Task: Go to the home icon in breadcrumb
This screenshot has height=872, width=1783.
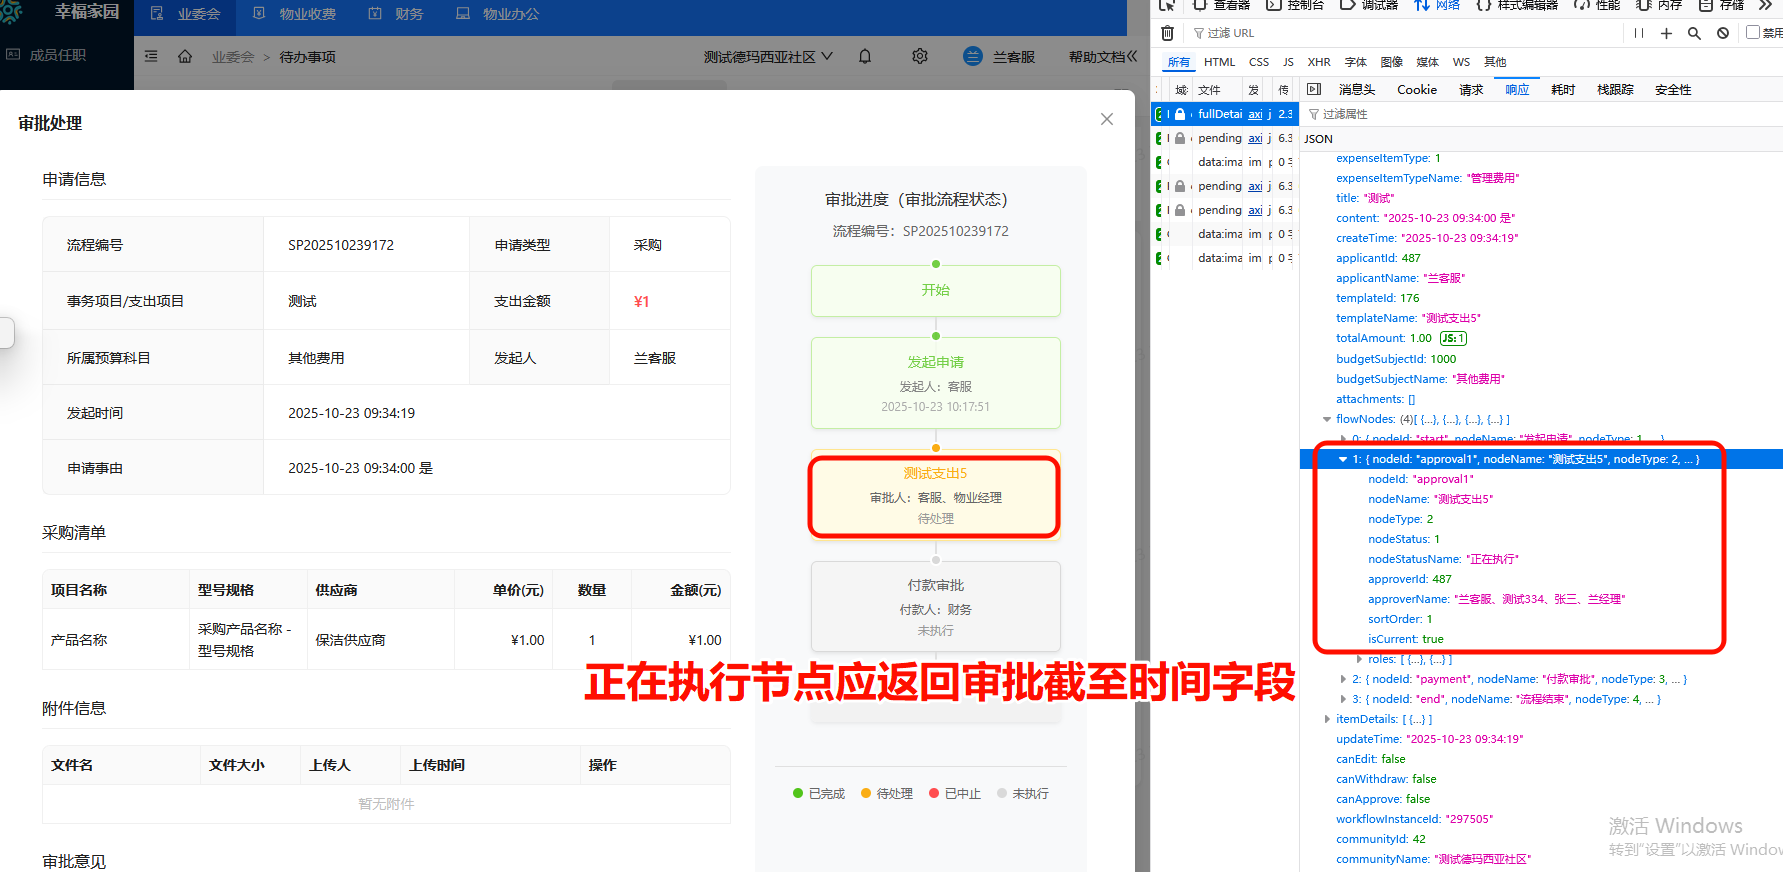Action: pos(185,56)
